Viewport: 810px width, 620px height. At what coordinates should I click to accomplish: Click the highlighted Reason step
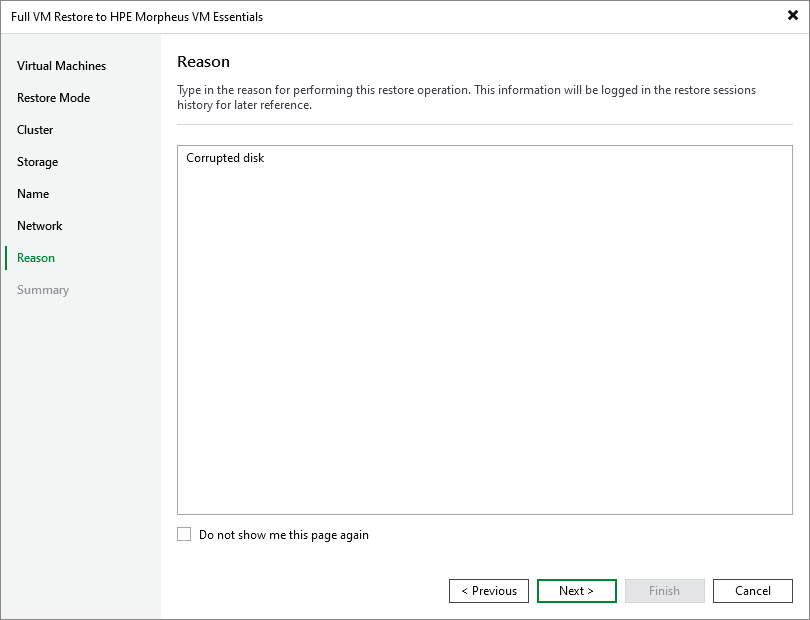tap(35, 258)
